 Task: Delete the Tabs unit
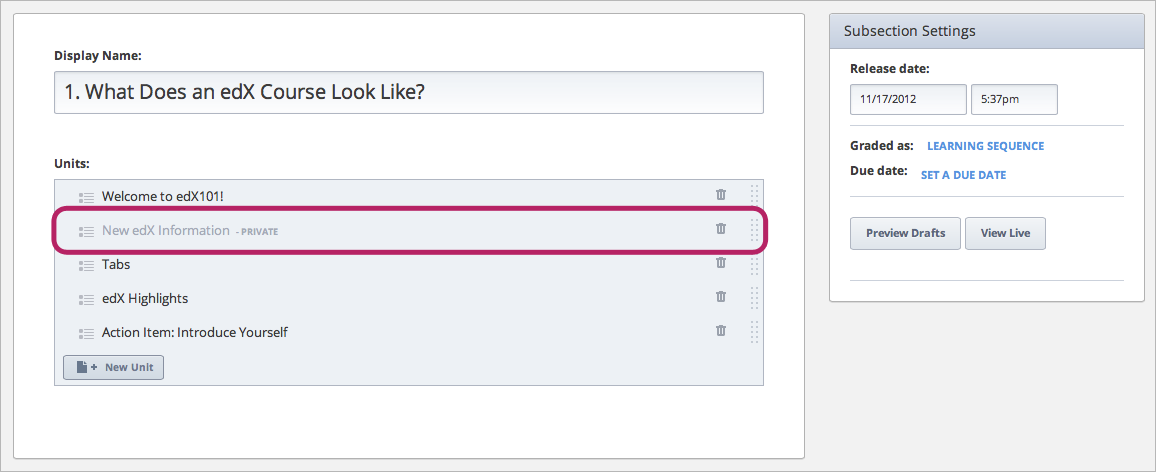(720, 263)
